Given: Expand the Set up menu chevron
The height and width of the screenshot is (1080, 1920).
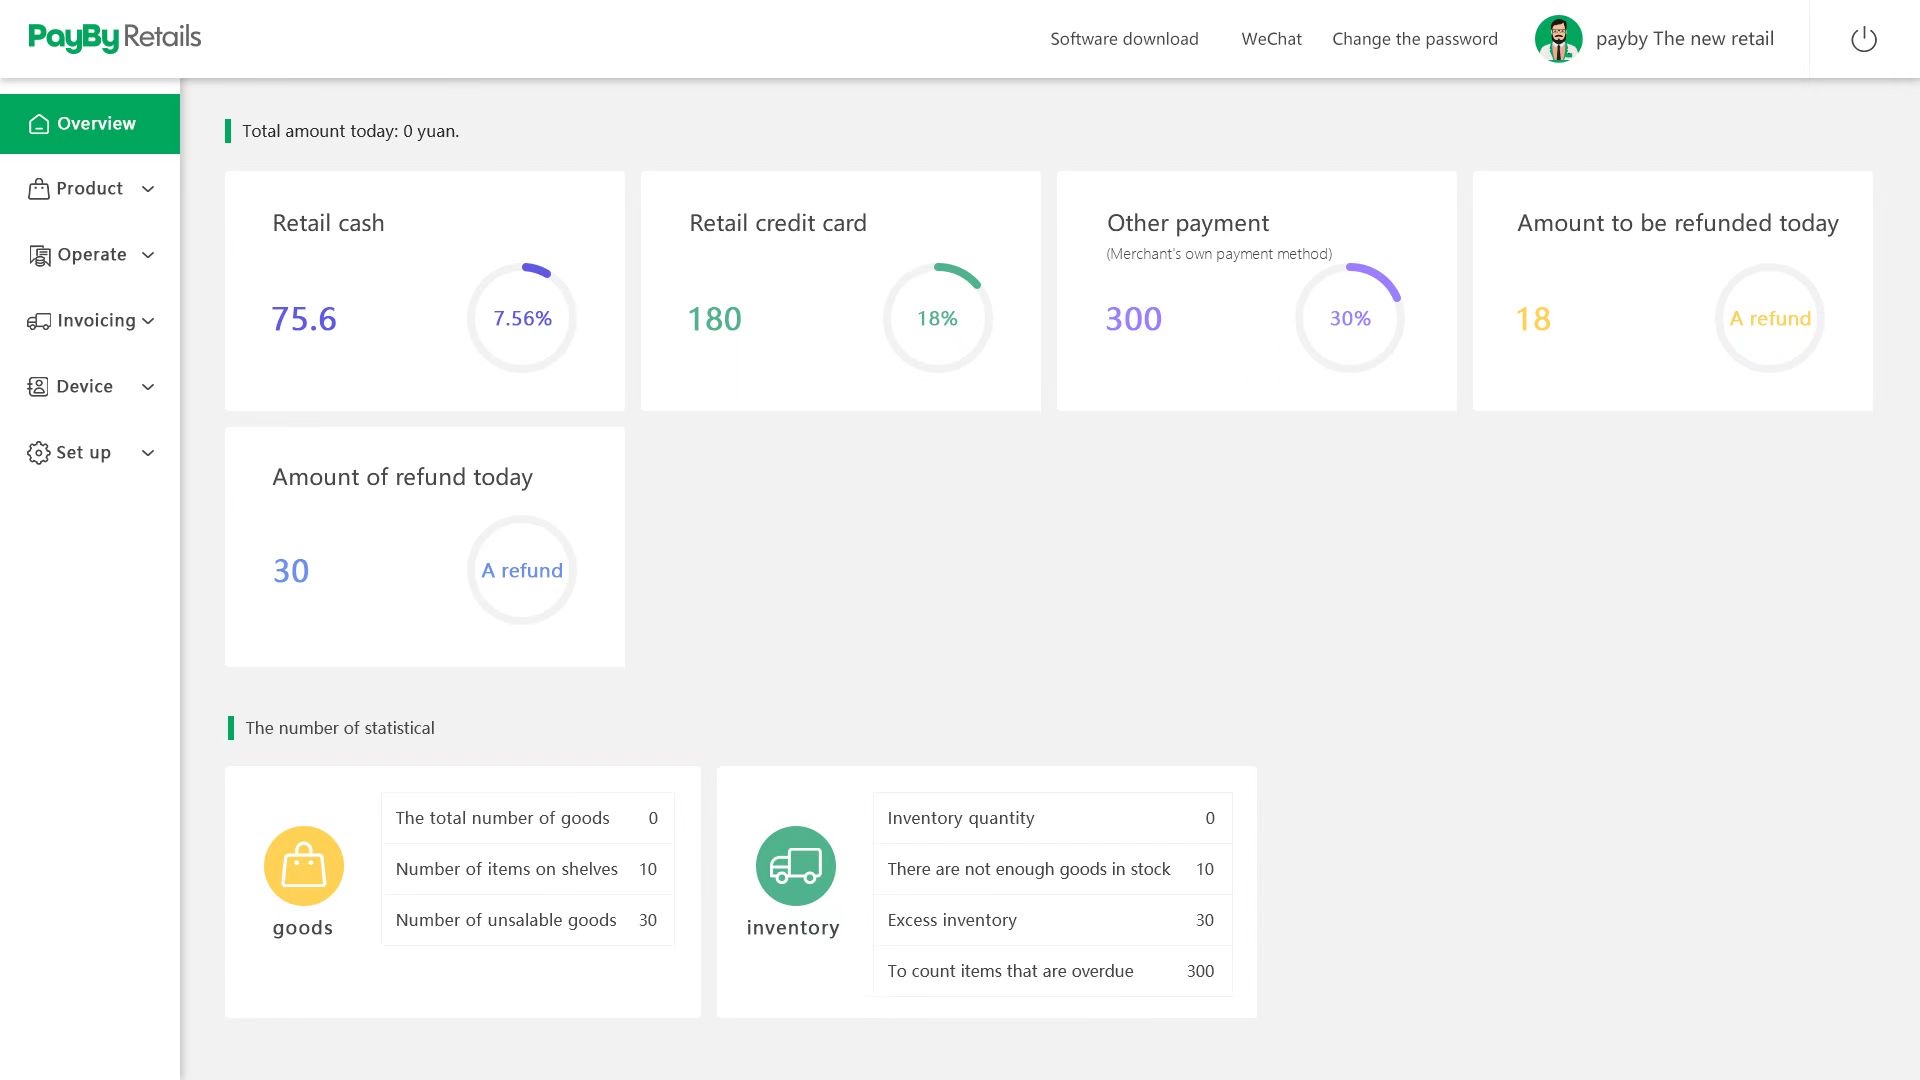Looking at the screenshot, I should pyautogui.click(x=148, y=453).
